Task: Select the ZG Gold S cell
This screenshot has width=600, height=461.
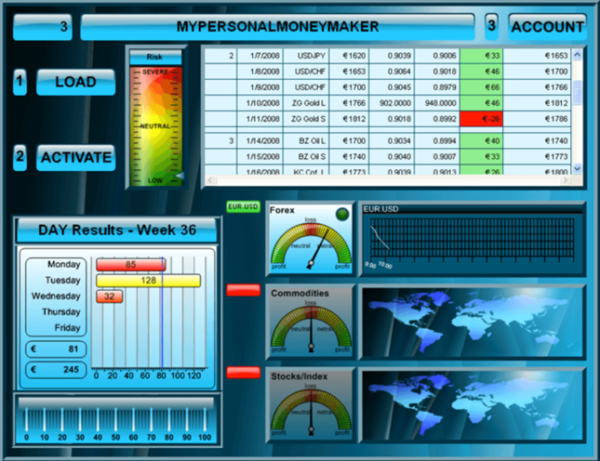Action: [306, 119]
